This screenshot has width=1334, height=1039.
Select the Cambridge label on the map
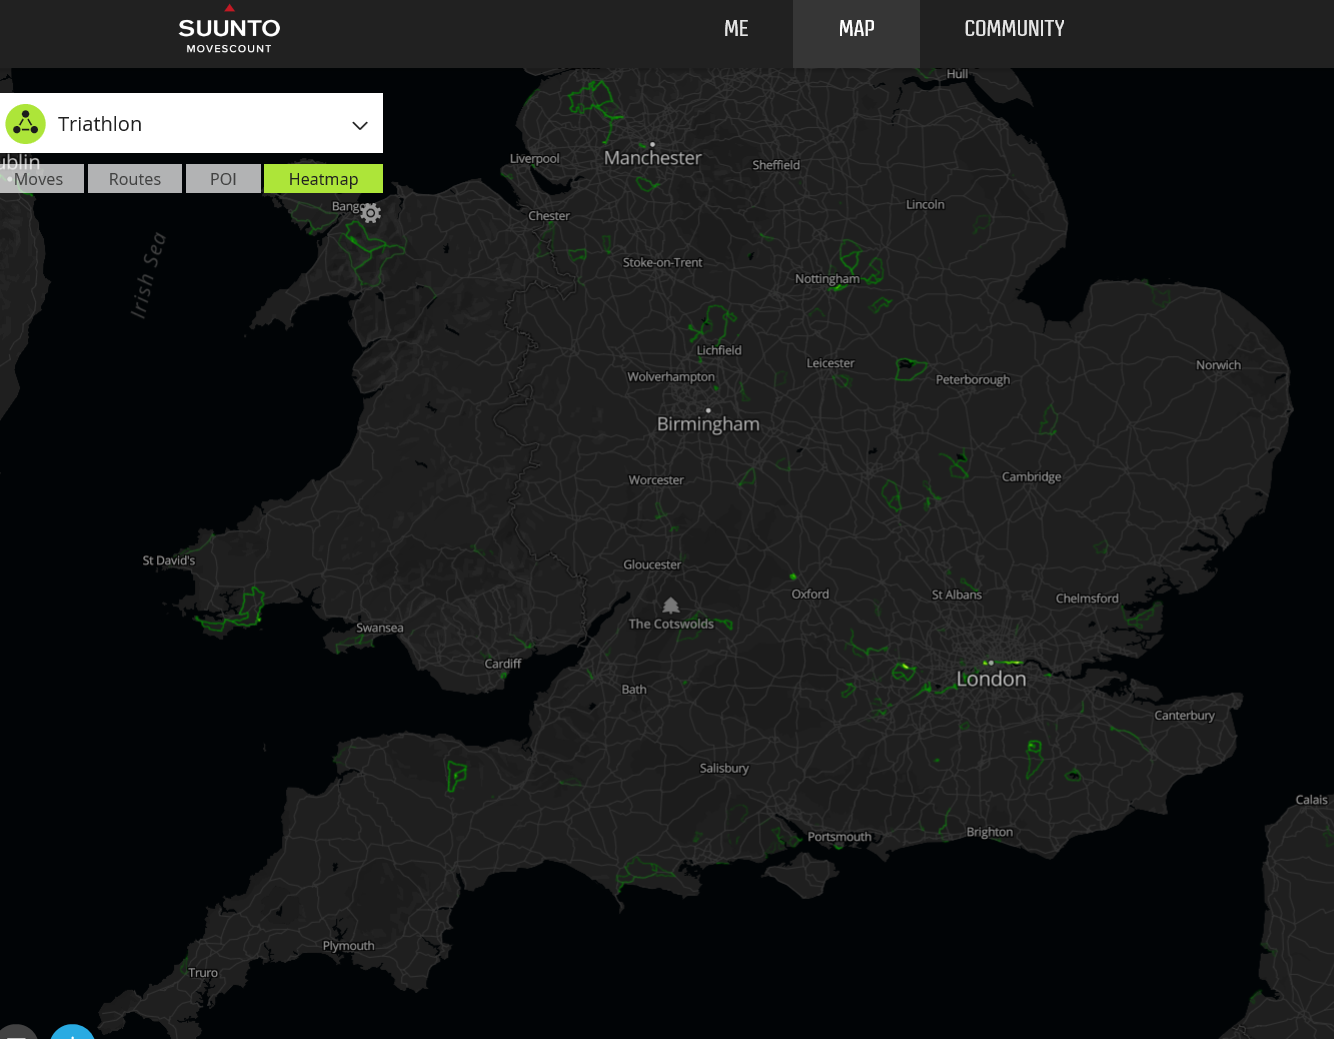(x=1032, y=477)
